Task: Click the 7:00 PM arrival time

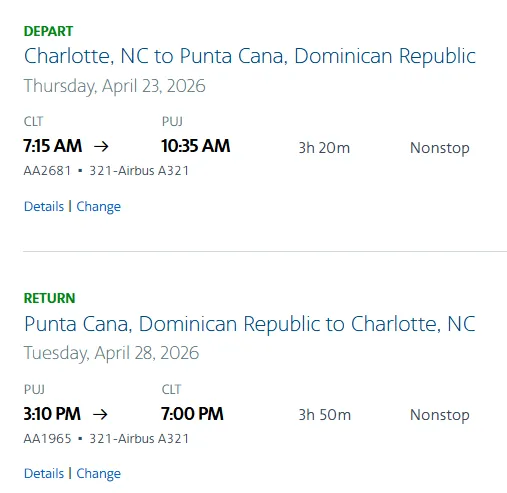Action: click(x=192, y=414)
